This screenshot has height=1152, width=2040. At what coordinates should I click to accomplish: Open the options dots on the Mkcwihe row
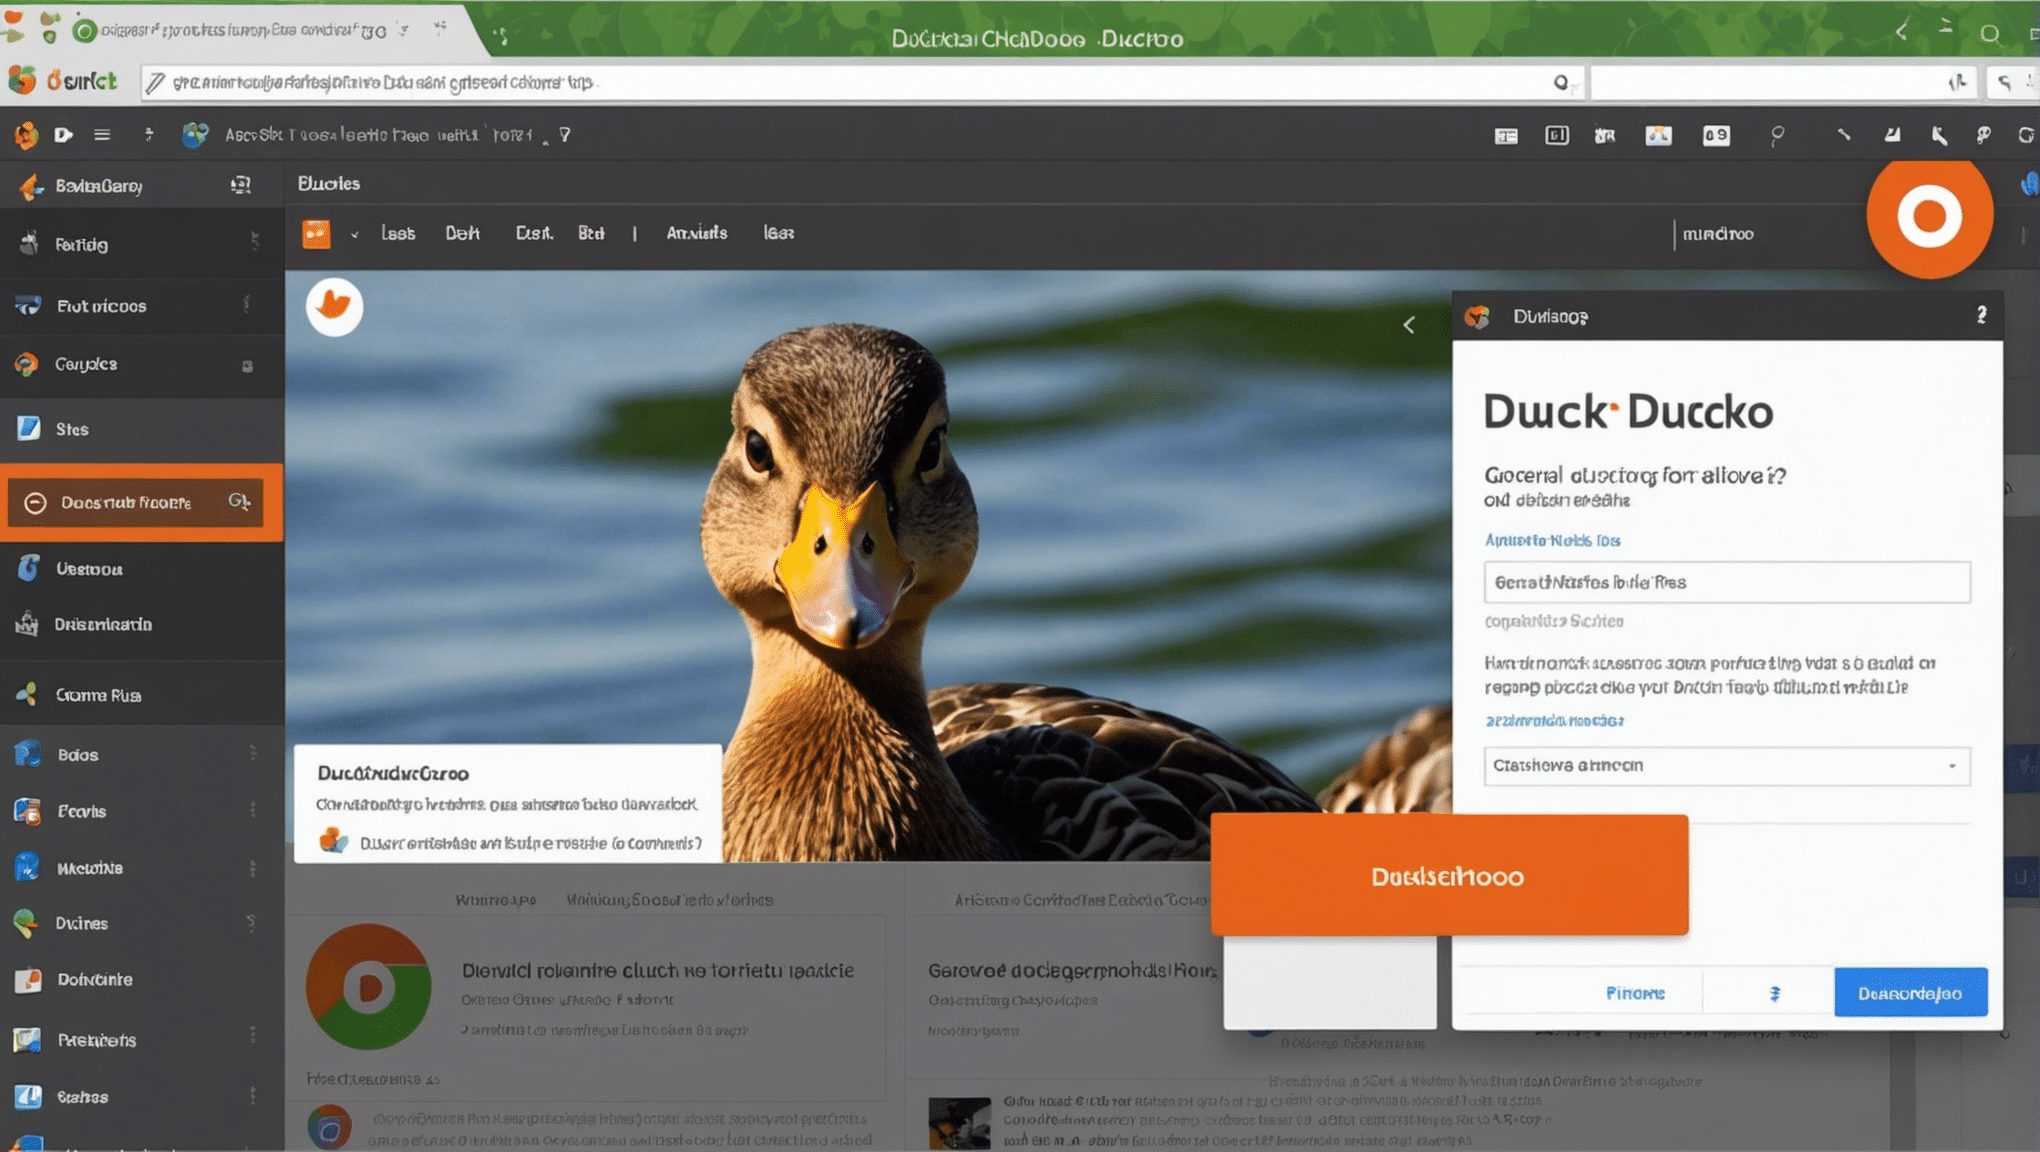(x=252, y=868)
